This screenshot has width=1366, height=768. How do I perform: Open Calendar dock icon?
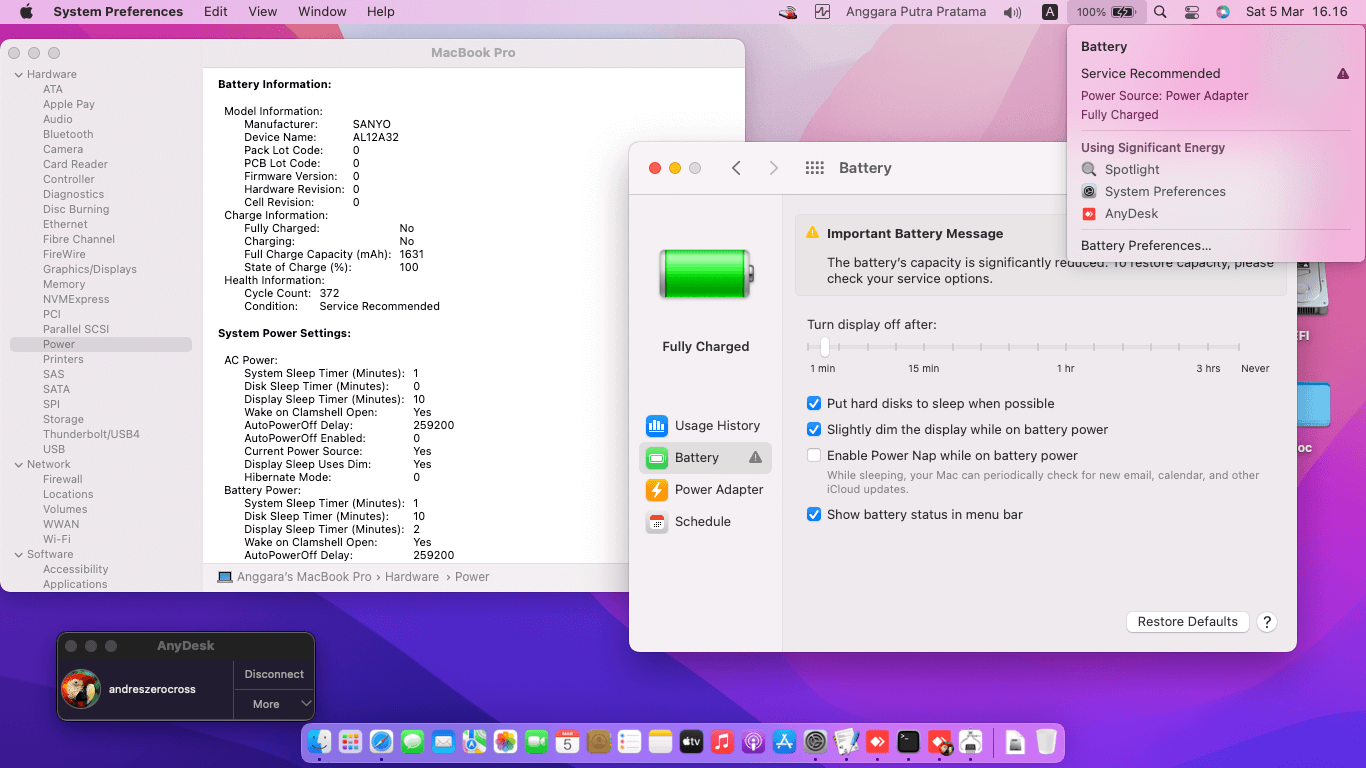pos(567,741)
